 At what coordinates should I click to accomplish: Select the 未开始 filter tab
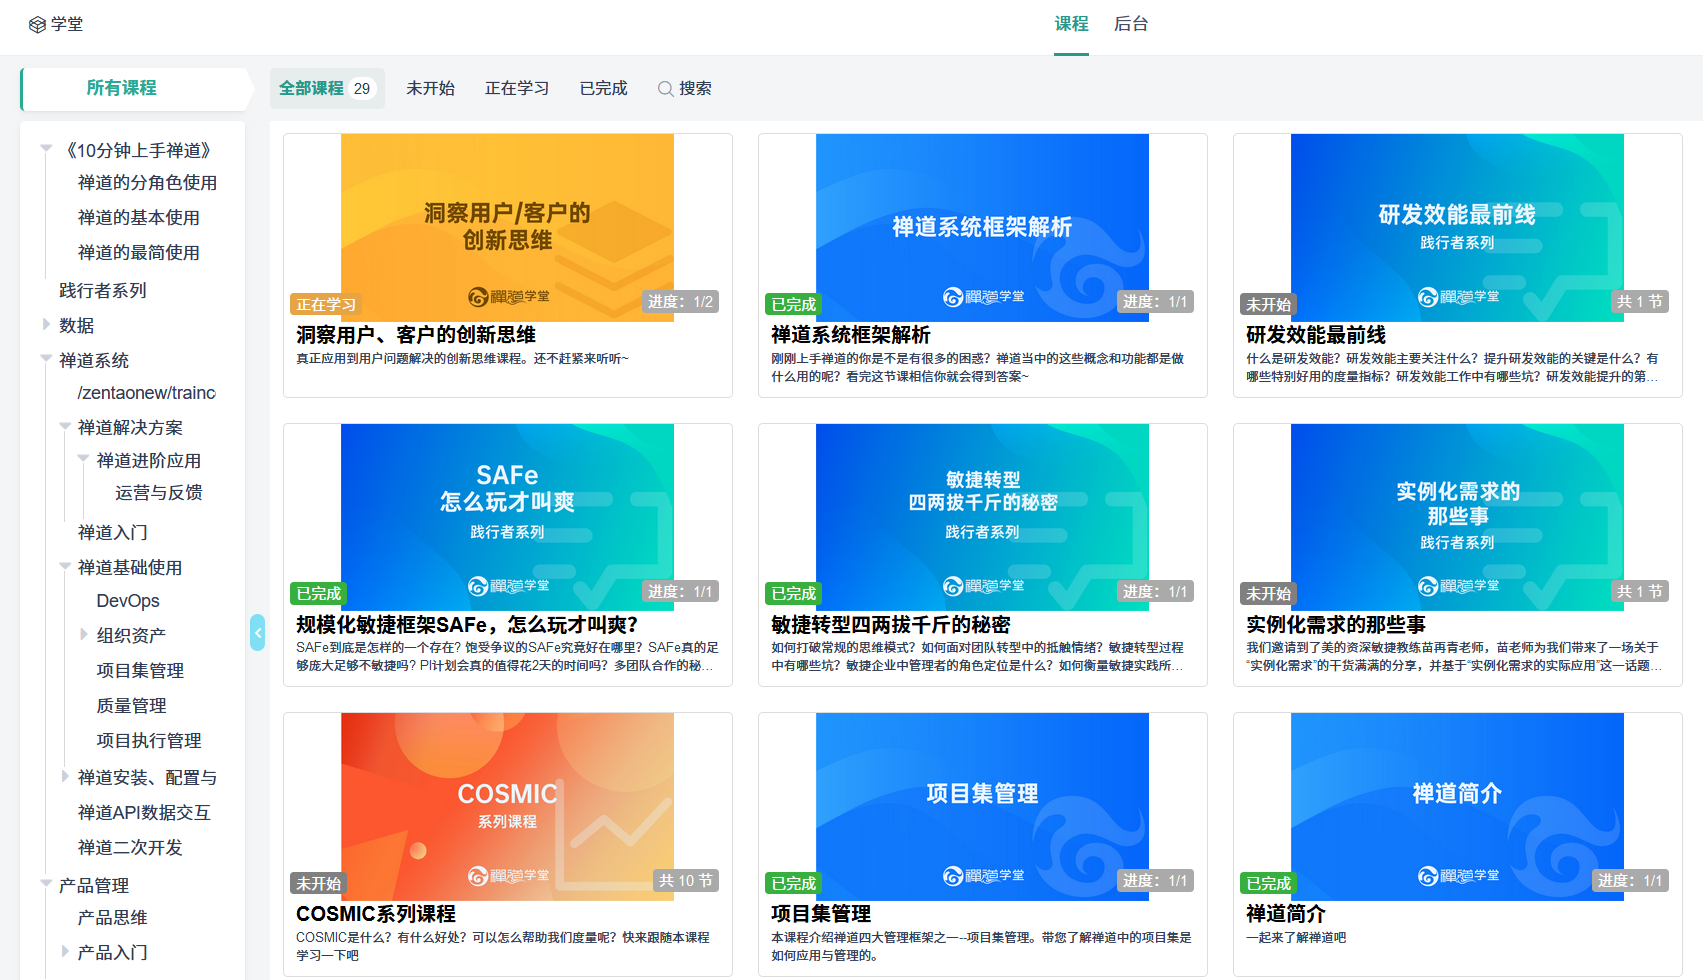coord(430,89)
